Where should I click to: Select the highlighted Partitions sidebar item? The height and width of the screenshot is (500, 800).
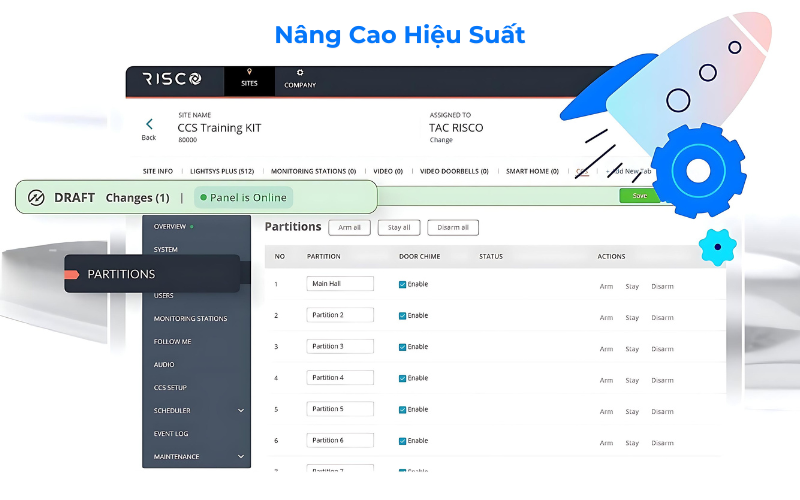pyautogui.click(x=152, y=274)
